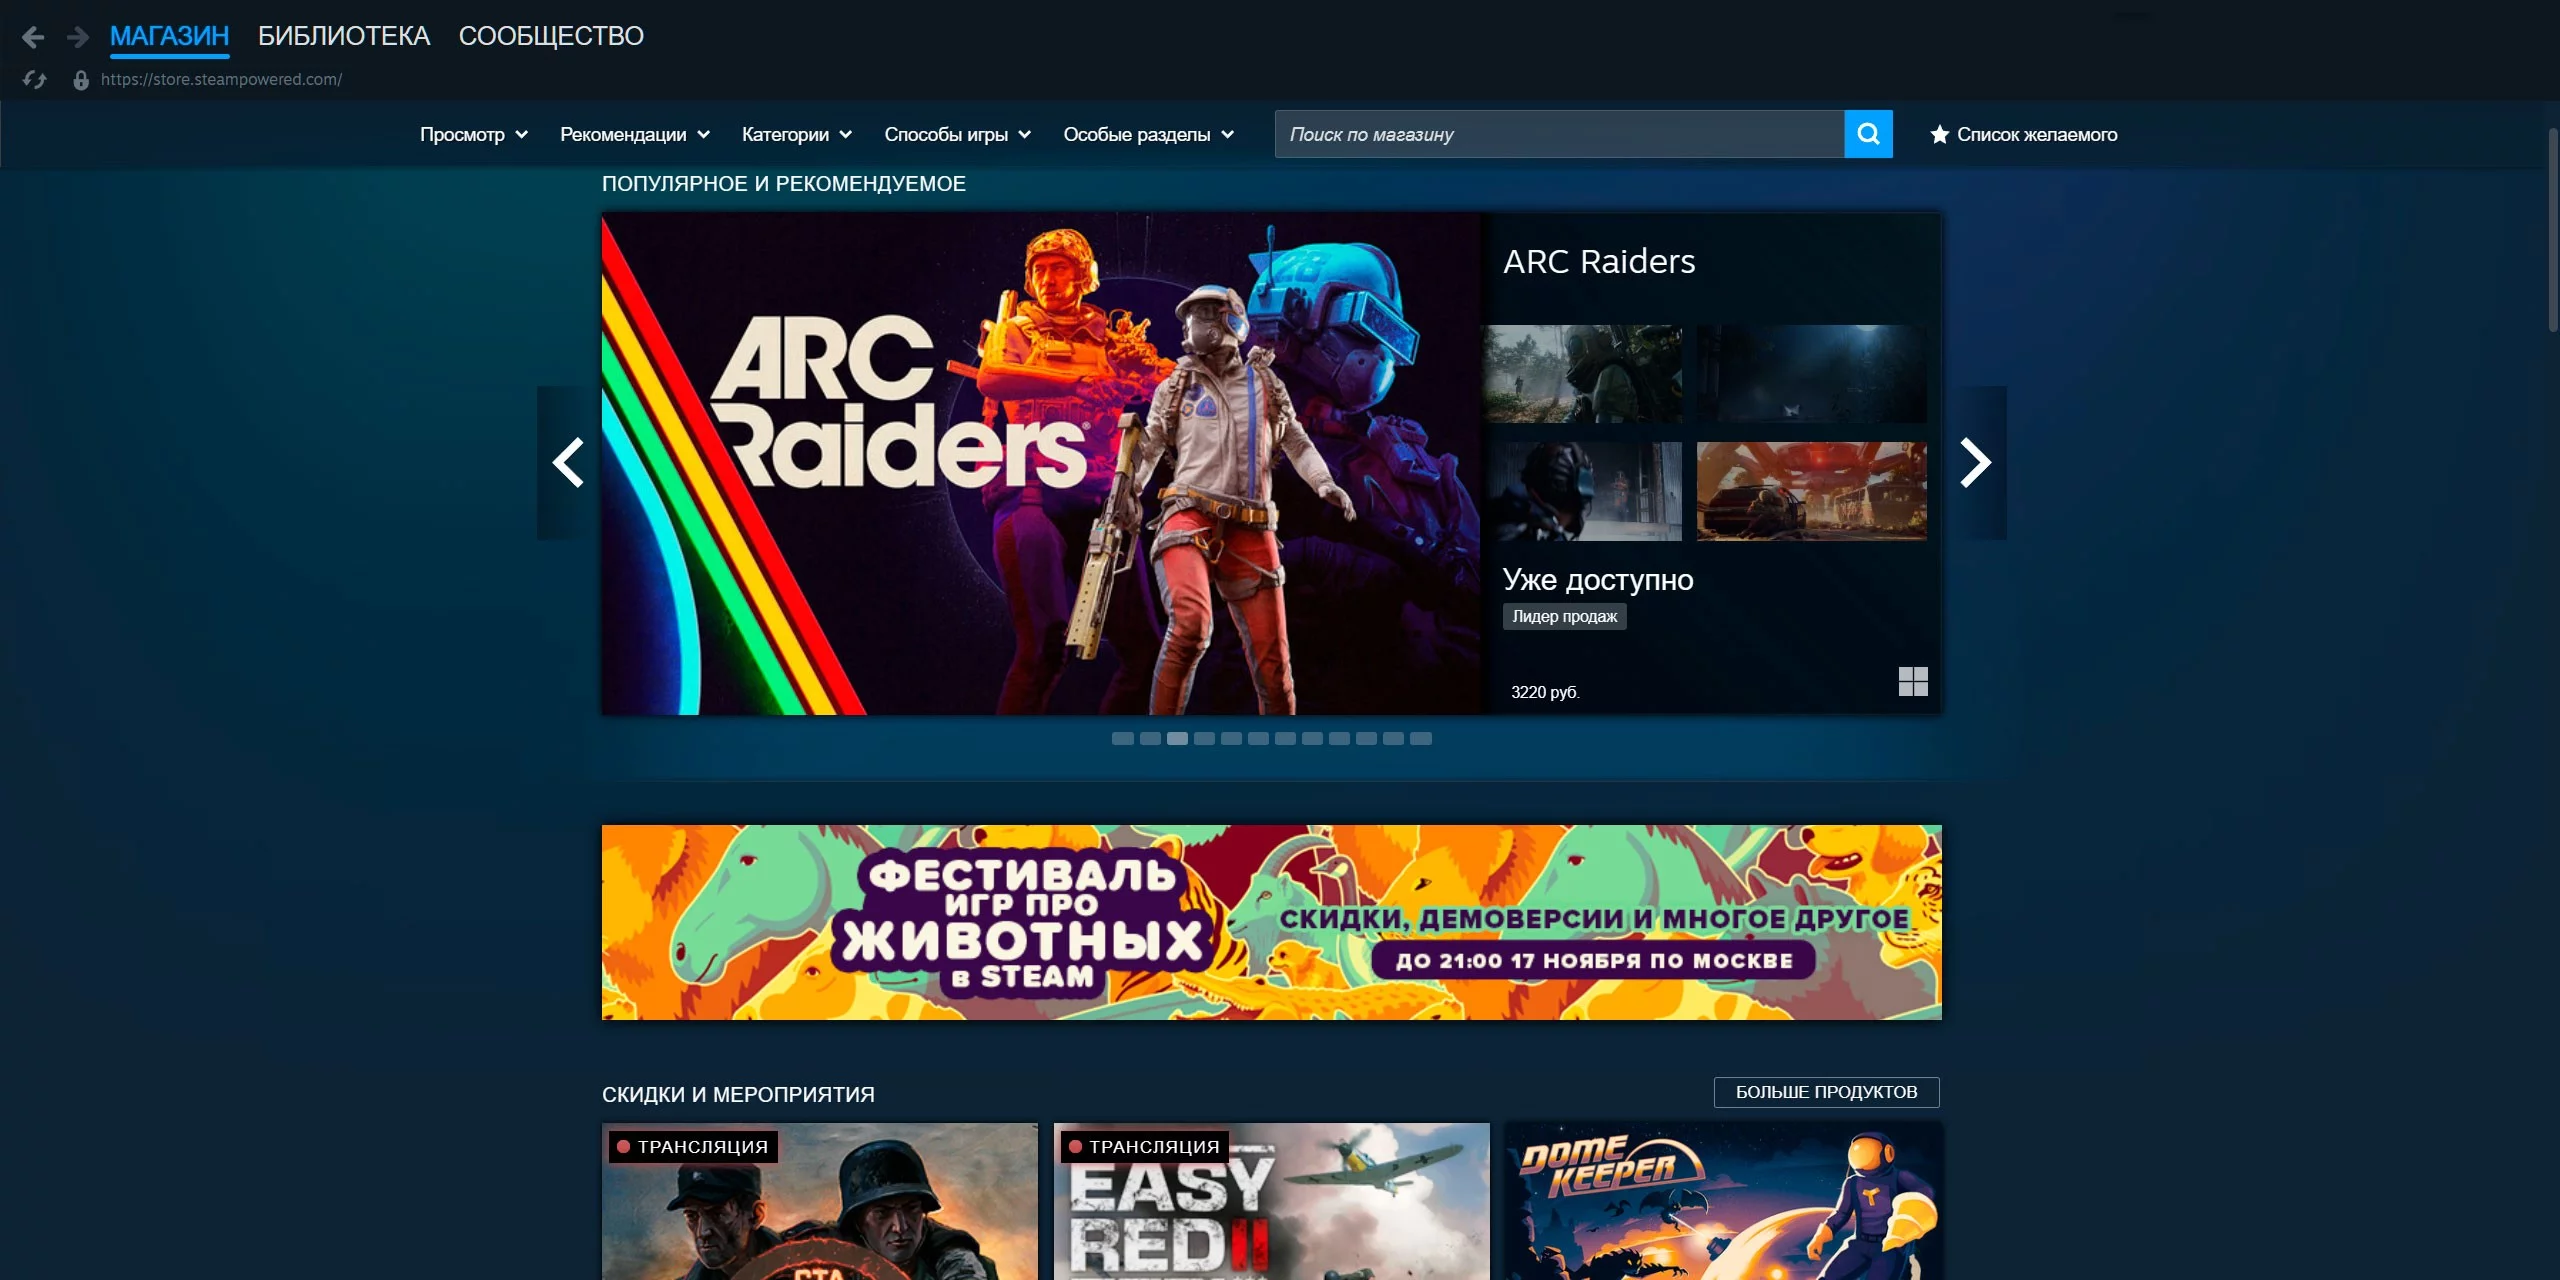Click the back navigation arrow
This screenshot has width=2560, height=1280.
click(33, 38)
